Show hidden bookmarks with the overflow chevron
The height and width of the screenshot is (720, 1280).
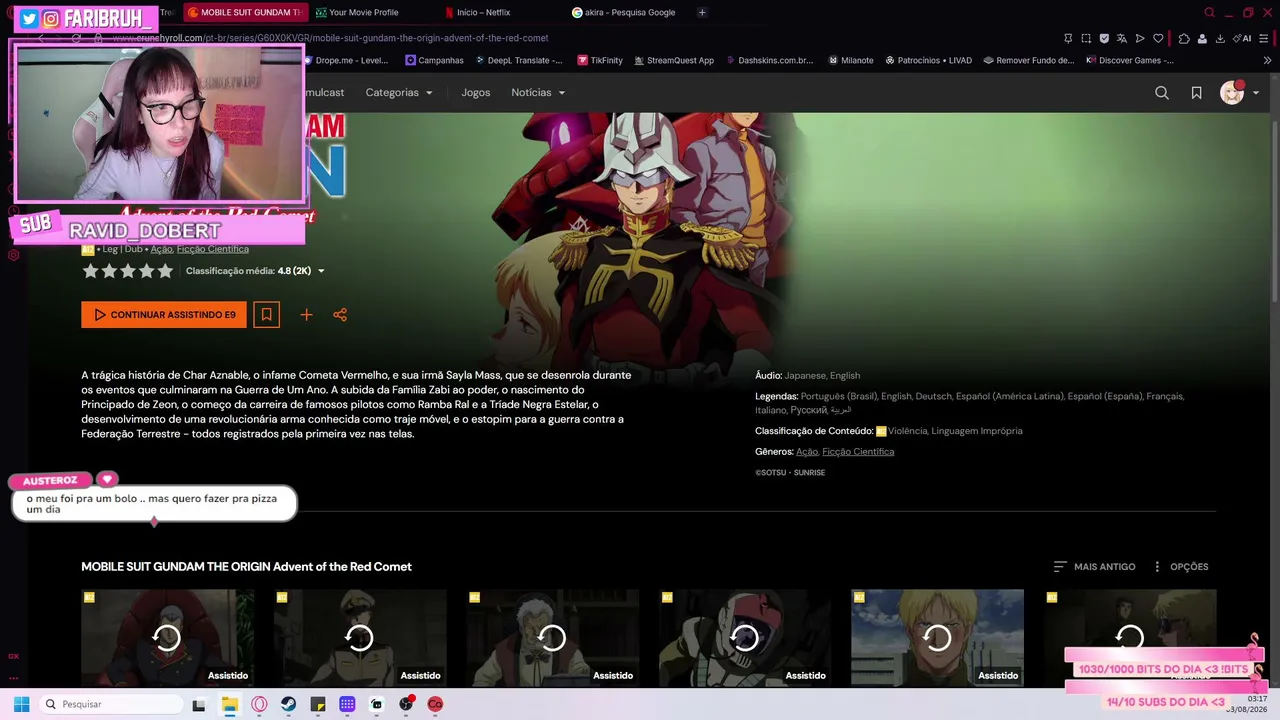pos(1268,60)
